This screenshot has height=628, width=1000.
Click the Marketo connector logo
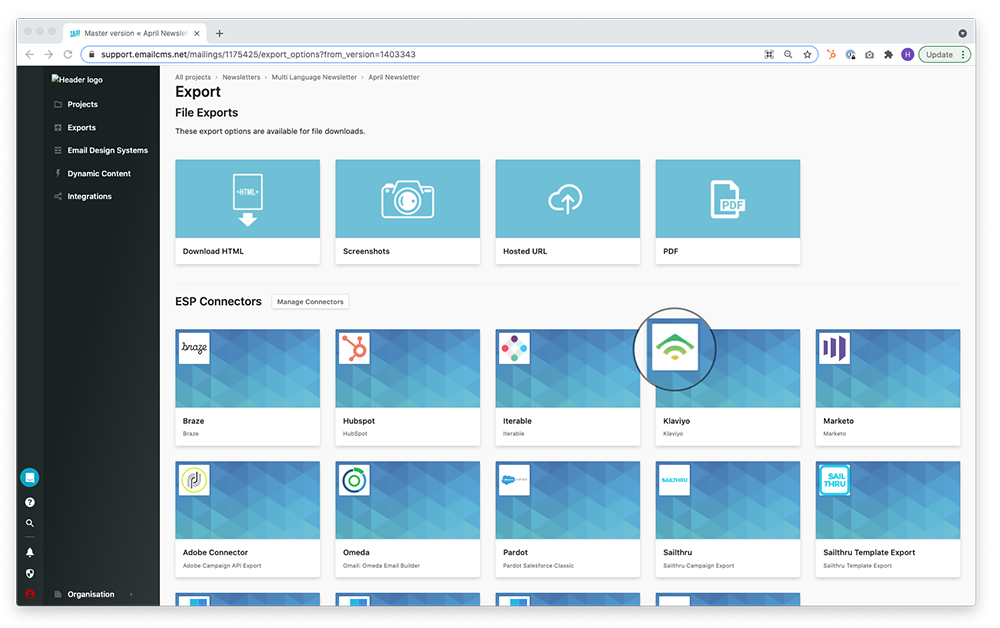tap(834, 348)
